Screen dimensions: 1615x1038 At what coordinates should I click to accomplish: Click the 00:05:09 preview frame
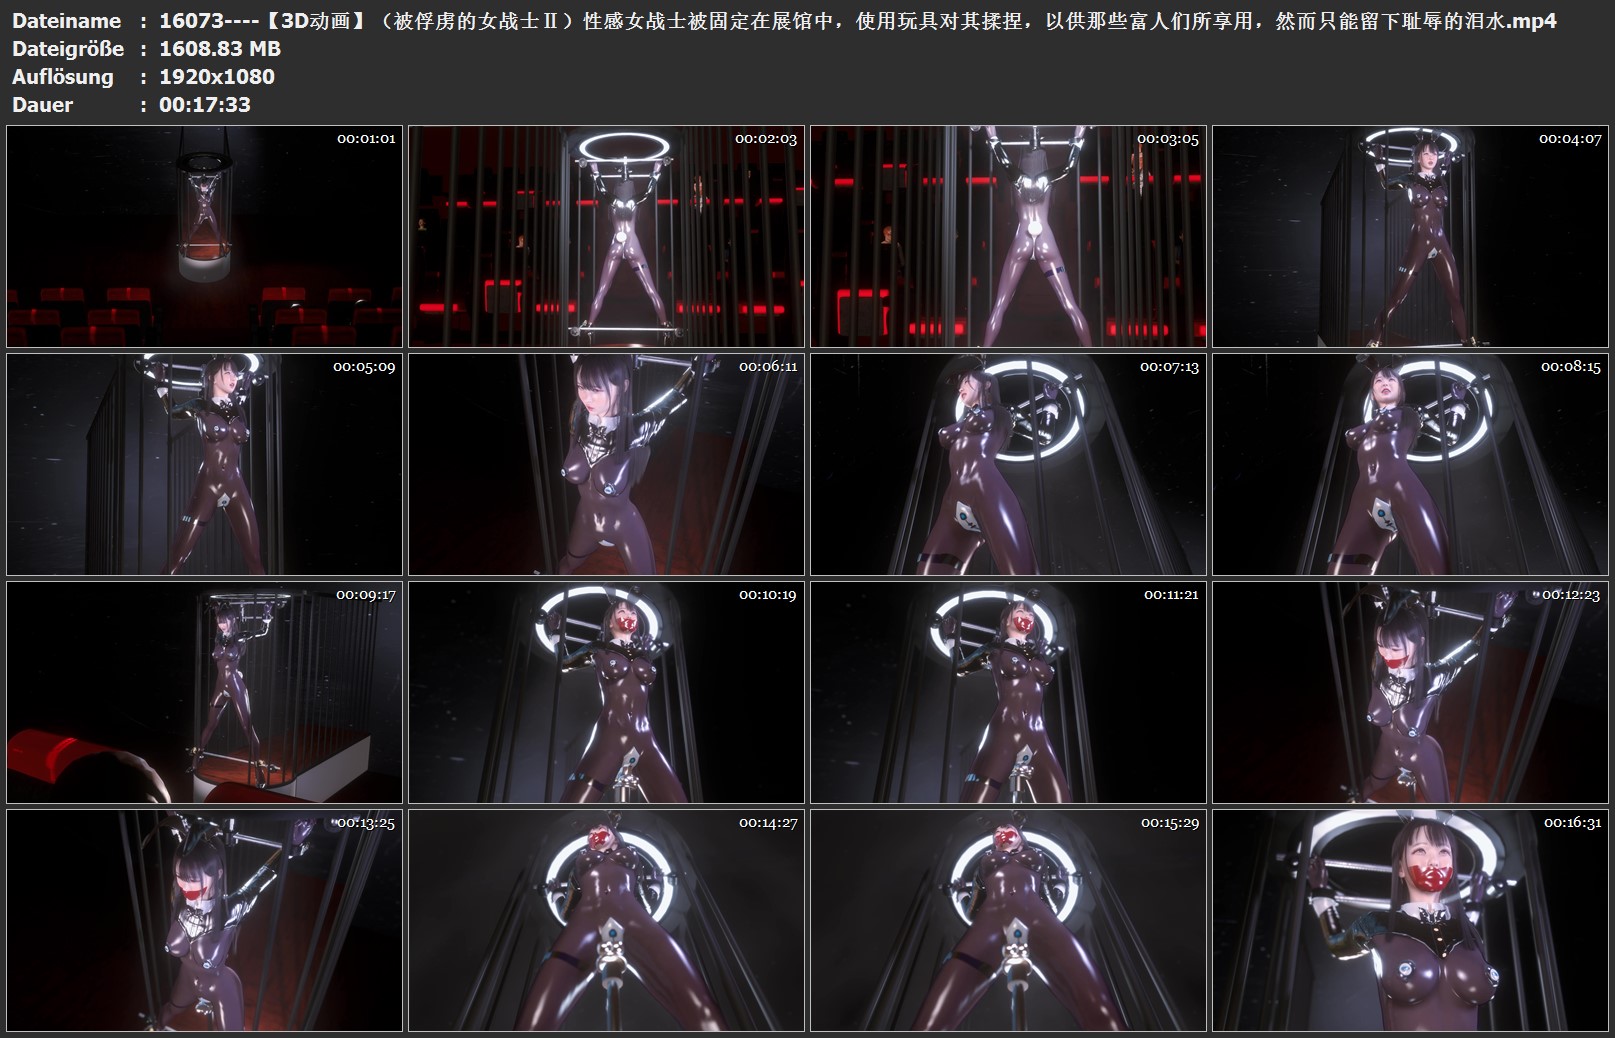204,464
